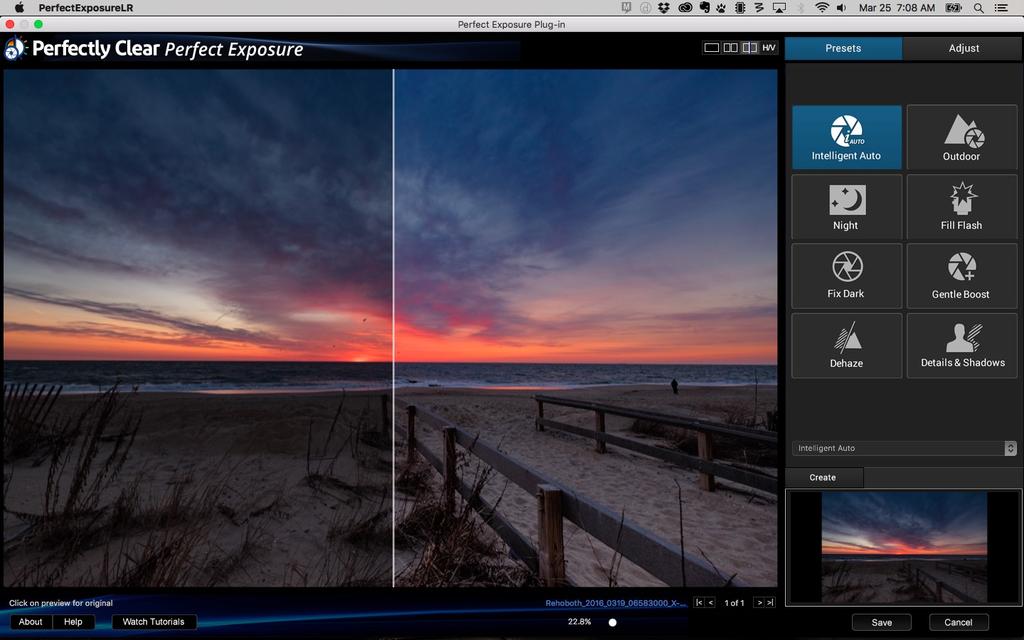
Task: Choose the Dehaze preset
Action: (846, 345)
